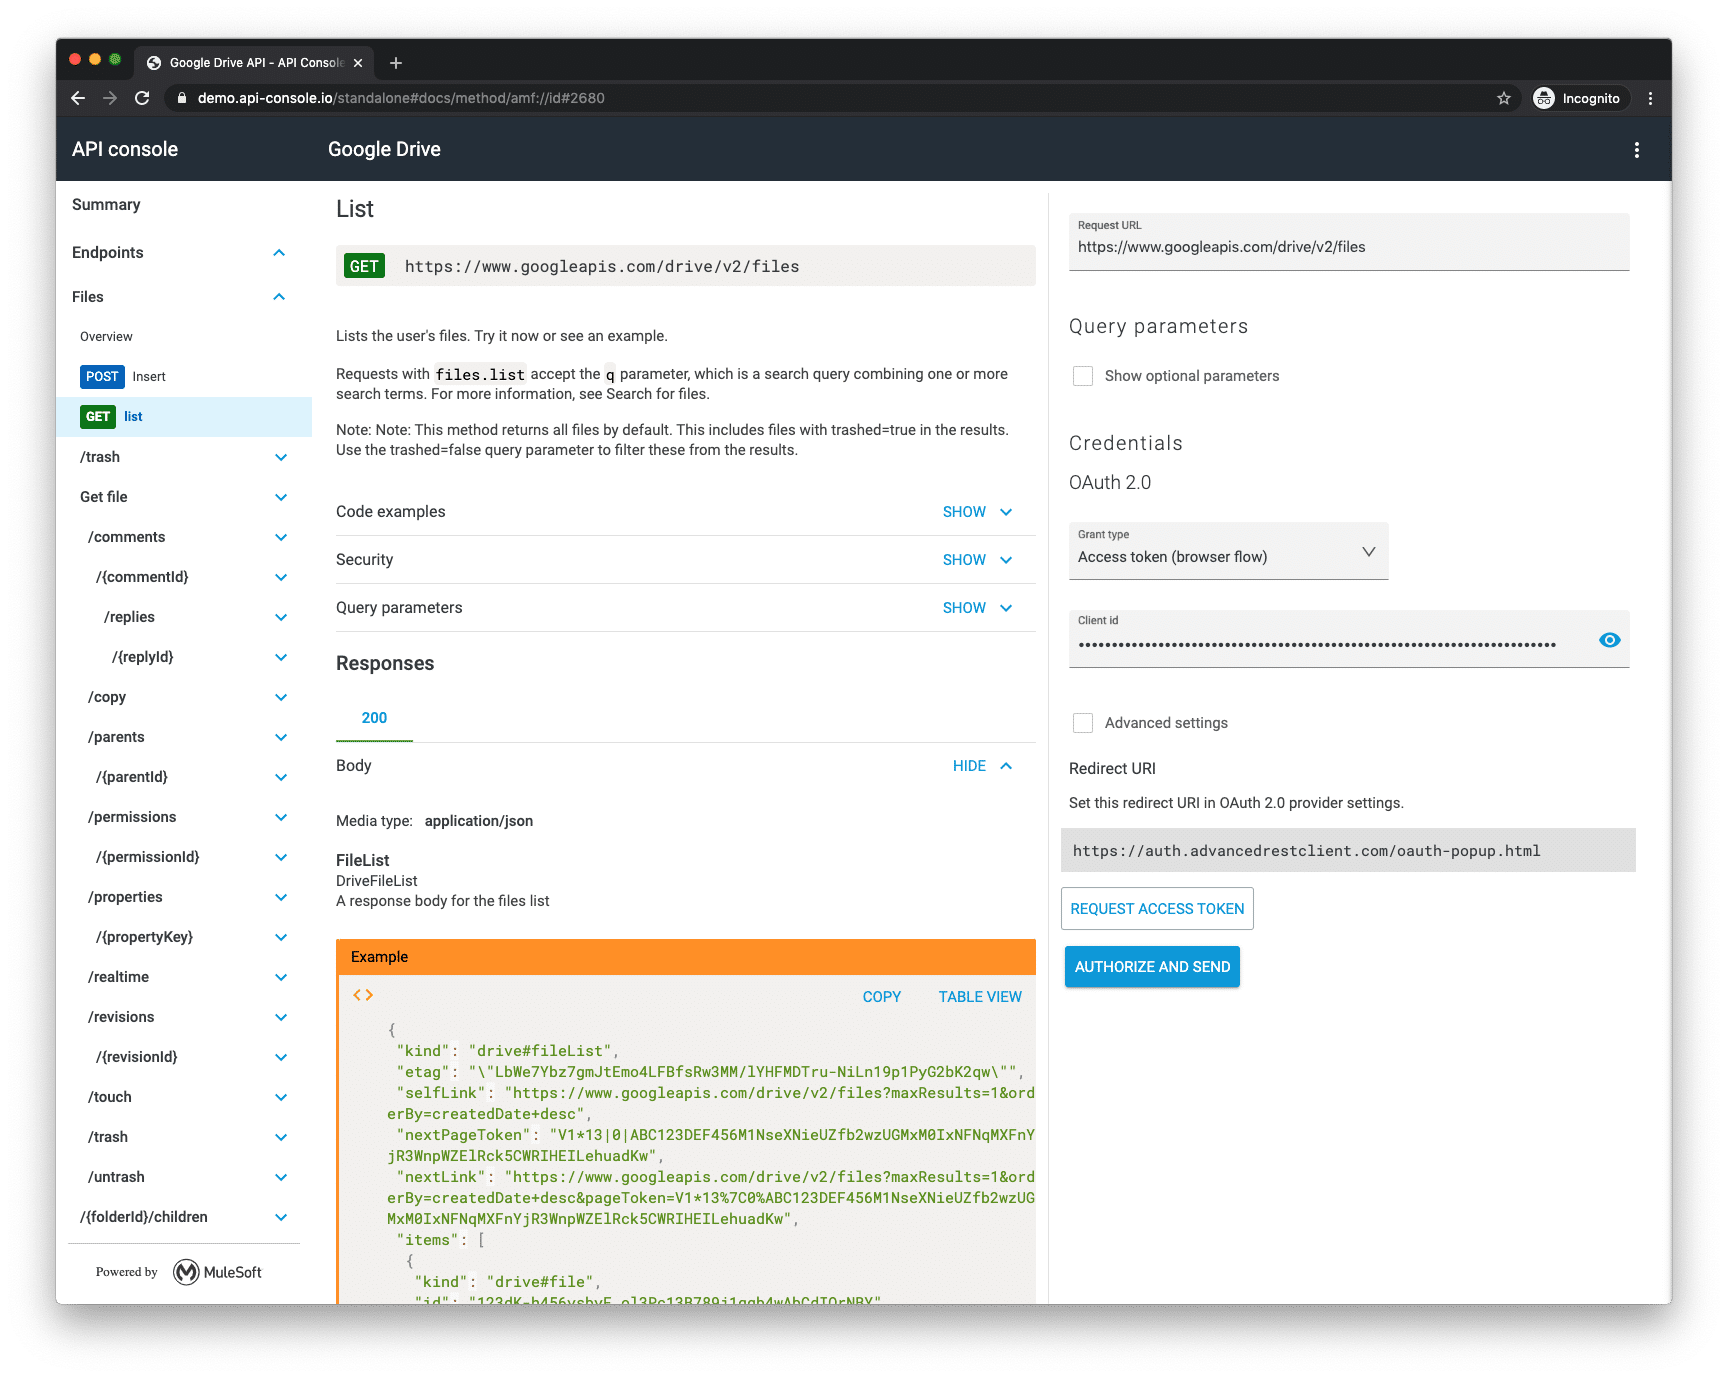Viewport: 1728px width, 1378px height.
Task: Collapse the Files section in sidebar
Action: (x=278, y=296)
